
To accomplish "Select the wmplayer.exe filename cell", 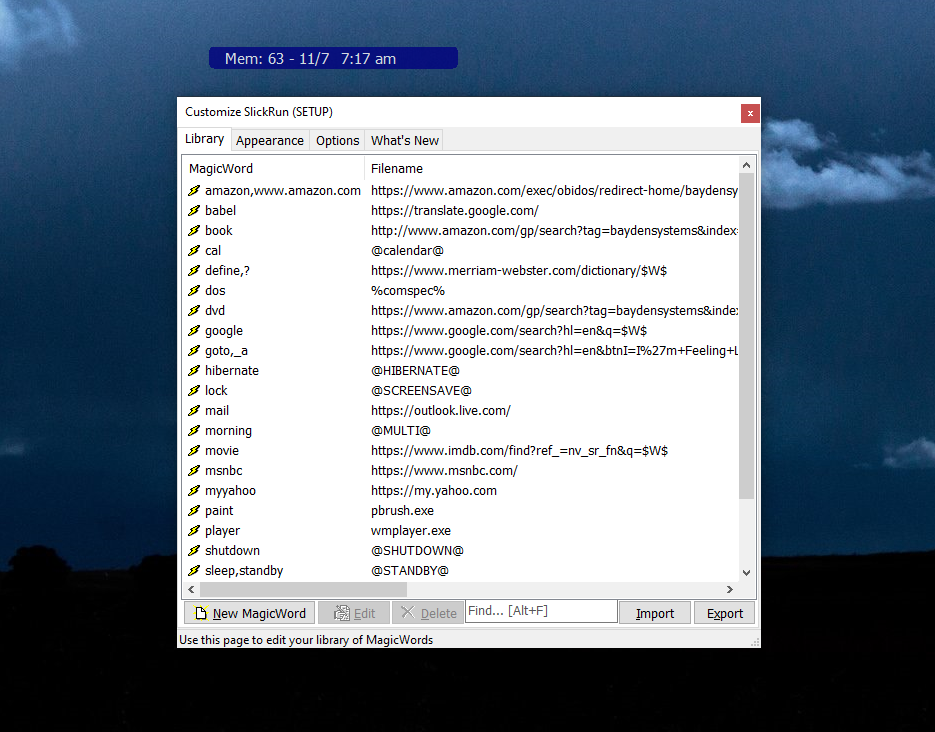I will (411, 530).
